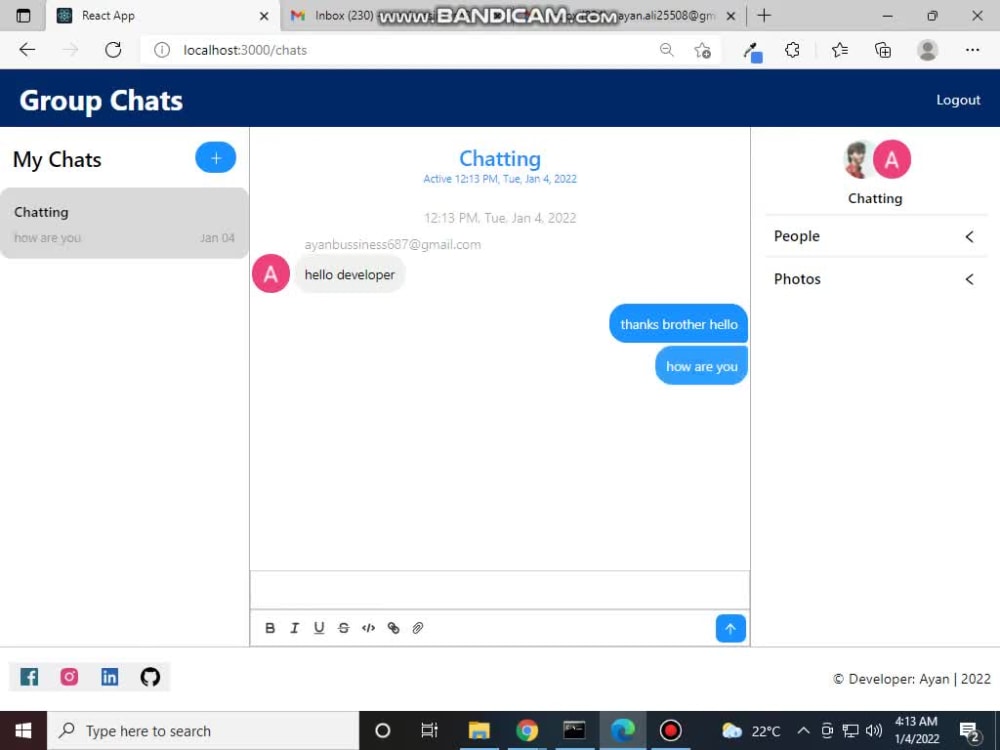
Task: Click the message text input area
Action: pos(500,590)
